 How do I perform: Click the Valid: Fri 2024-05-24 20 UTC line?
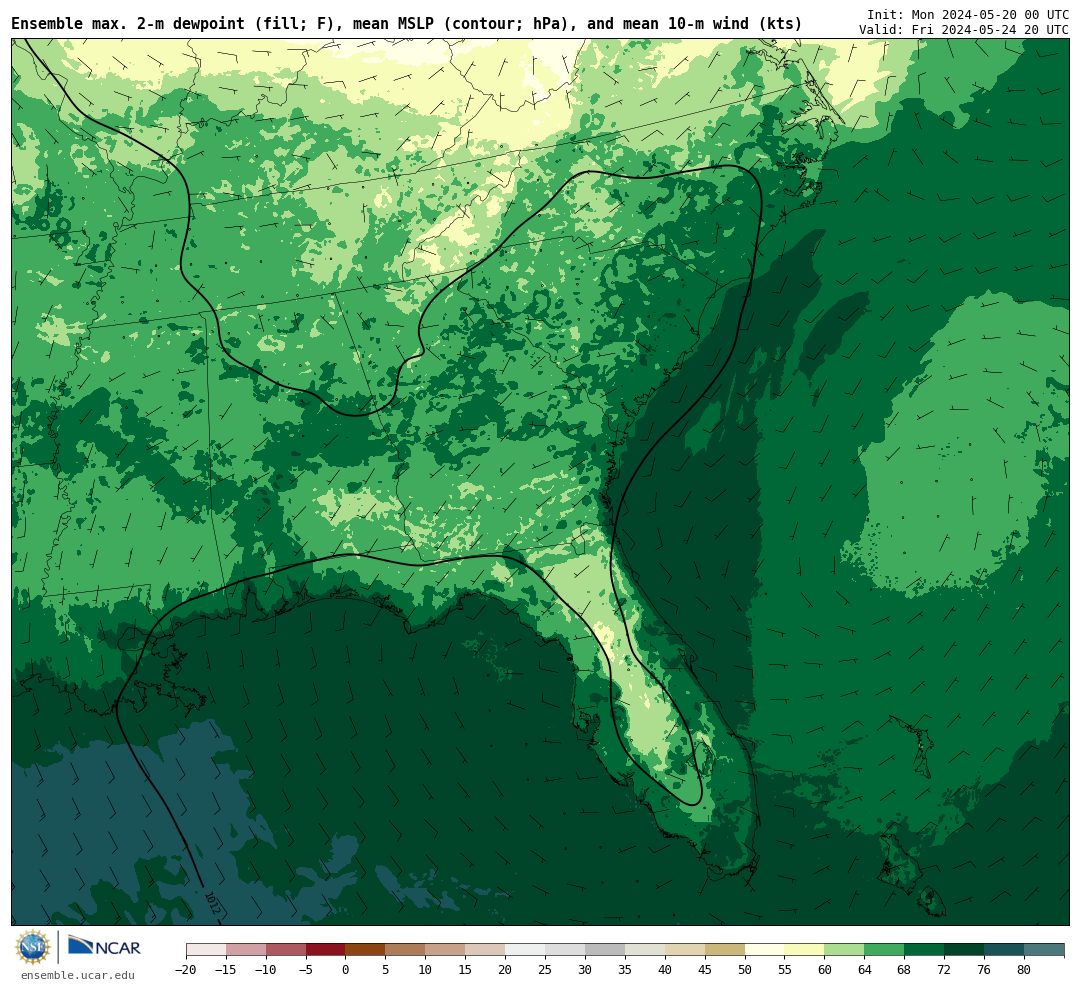[x=964, y=30]
